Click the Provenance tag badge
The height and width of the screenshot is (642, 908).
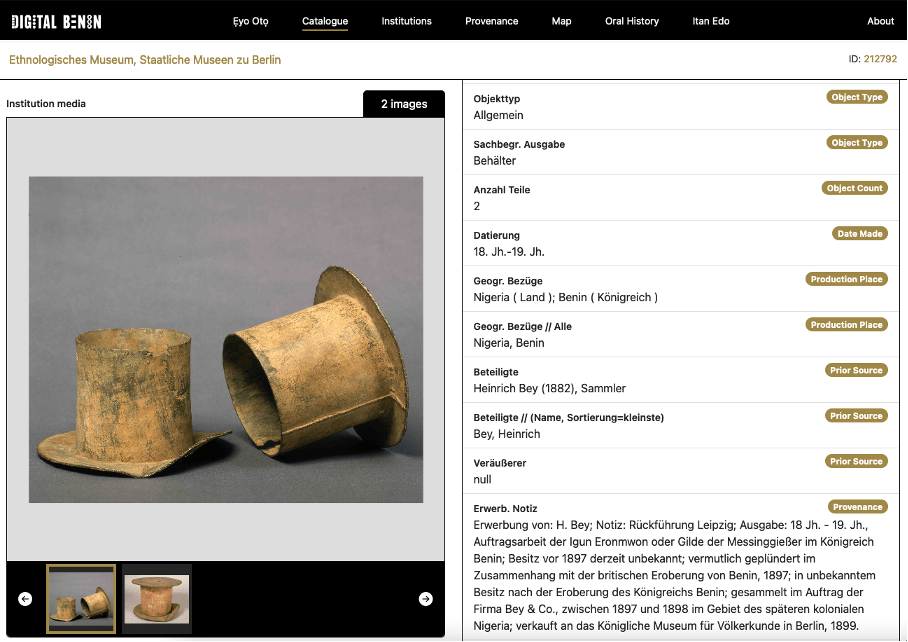[857, 507]
